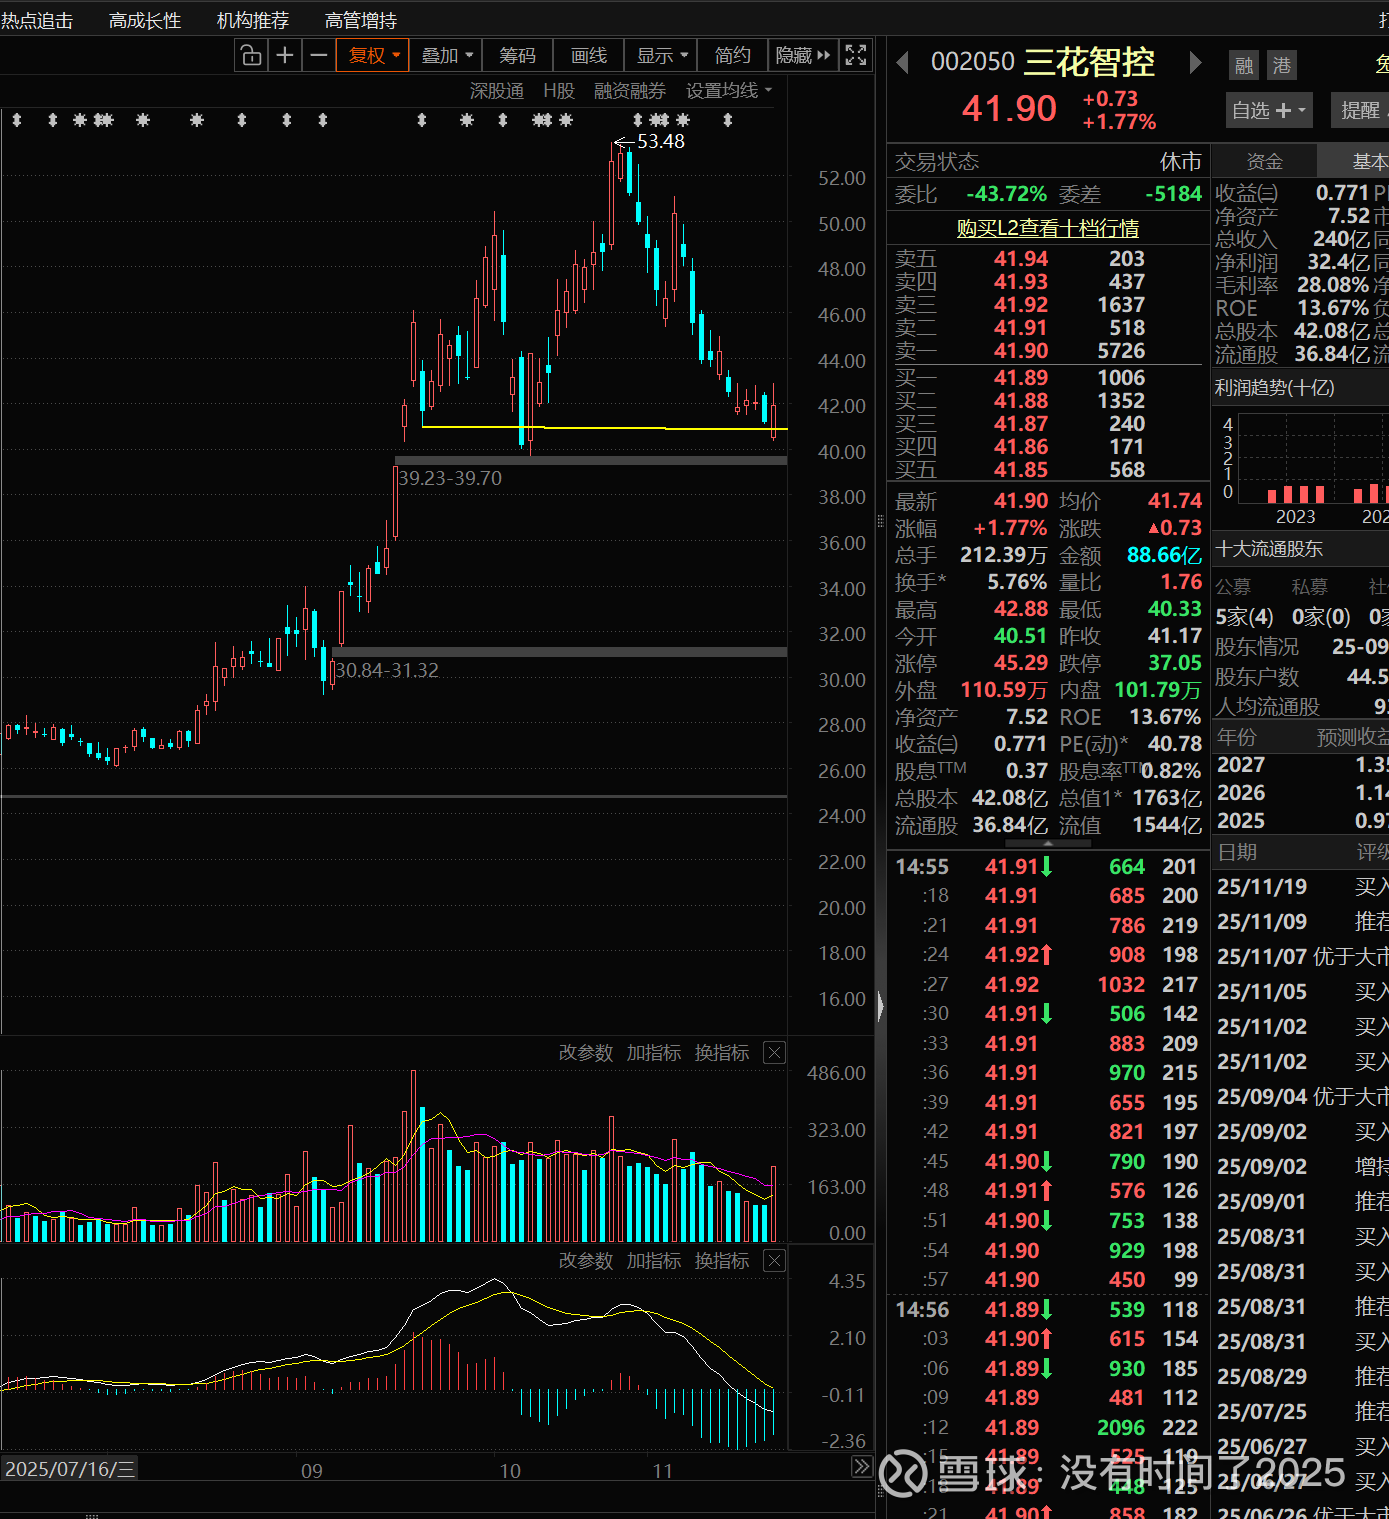This screenshot has width=1389, height=1519.
Task: Go to previous stock with left arrow
Action: [902, 63]
